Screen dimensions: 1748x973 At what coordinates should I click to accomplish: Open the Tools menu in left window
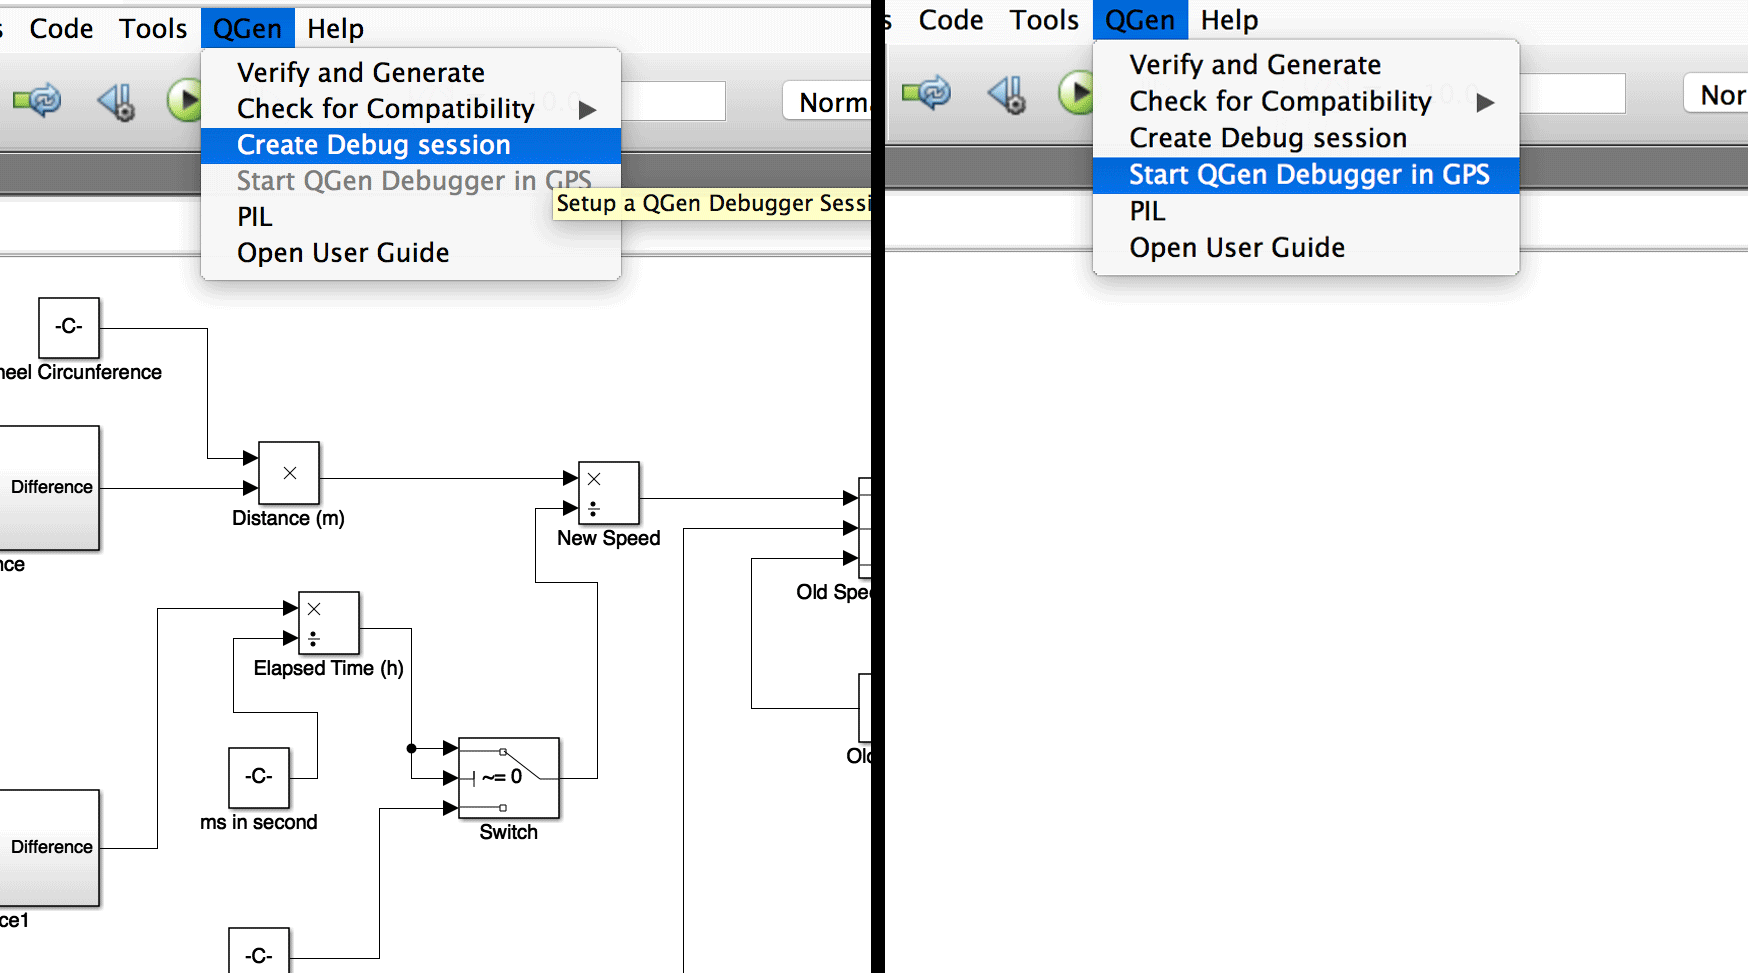pos(153,28)
